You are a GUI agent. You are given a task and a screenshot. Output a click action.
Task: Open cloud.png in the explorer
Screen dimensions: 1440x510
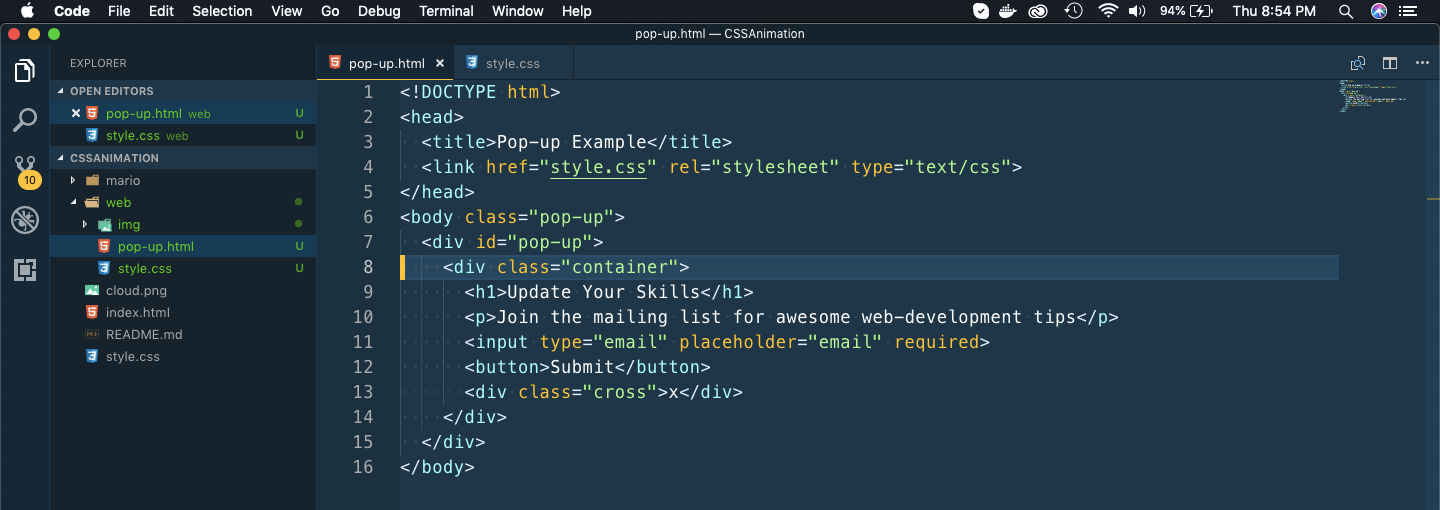click(x=183, y=291)
